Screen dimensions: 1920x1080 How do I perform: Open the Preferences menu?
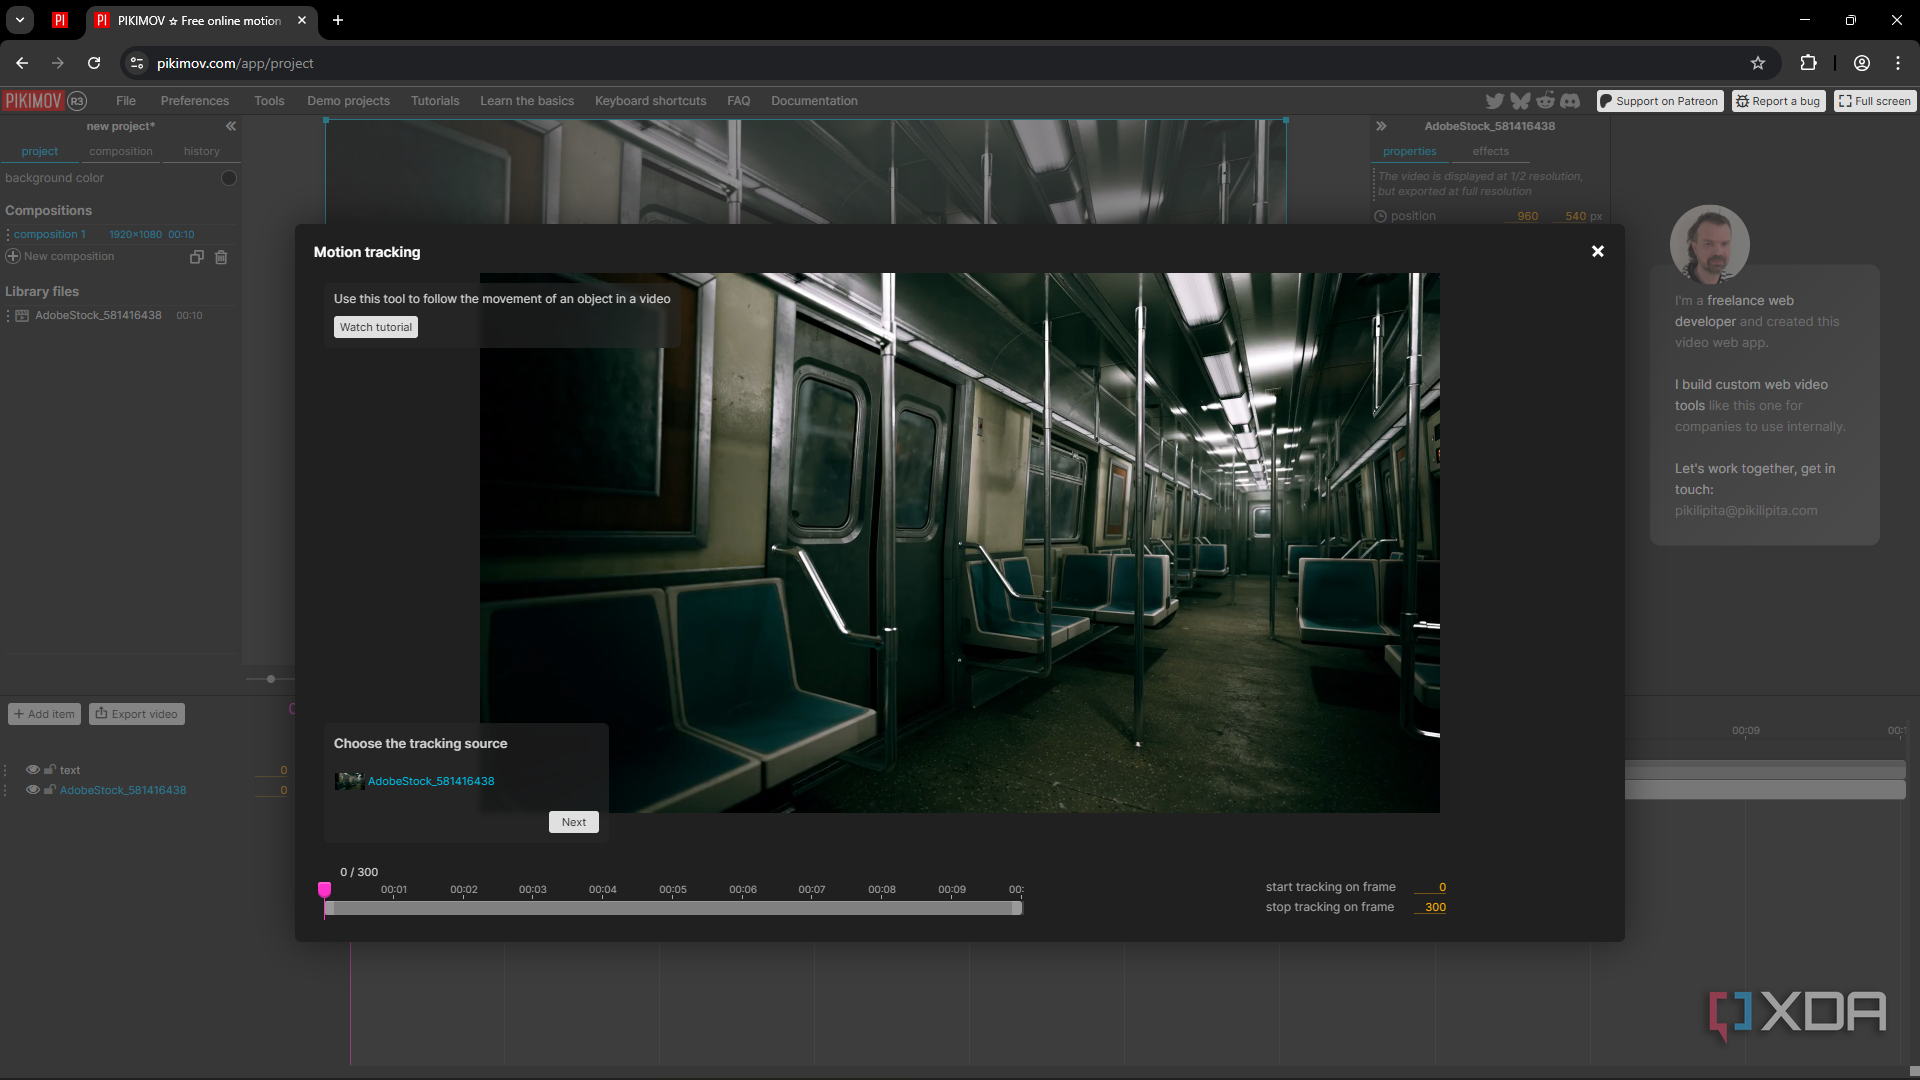coord(195,101)
